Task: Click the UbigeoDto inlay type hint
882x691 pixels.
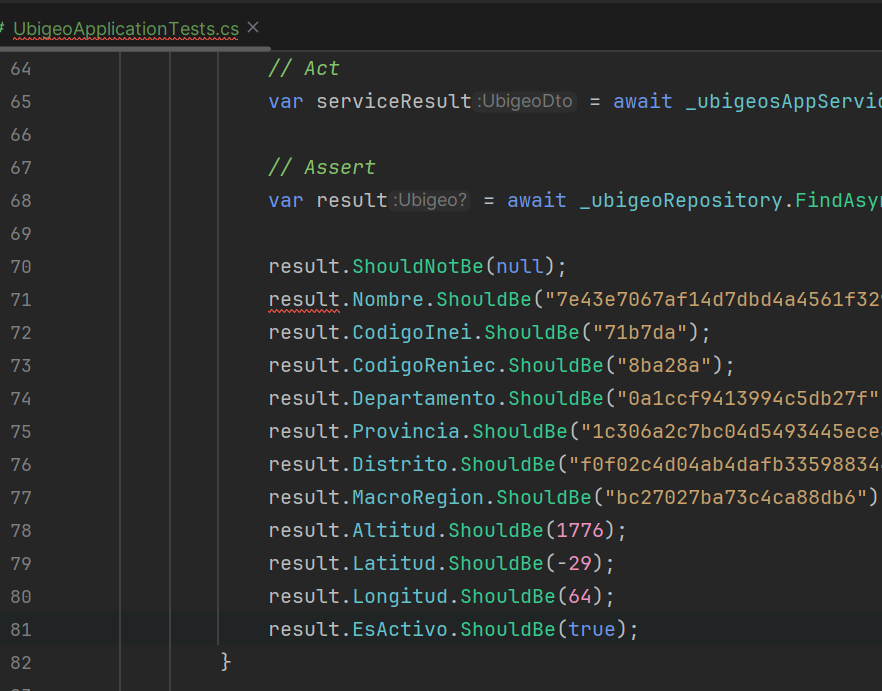Action: (x=525, y=102)
